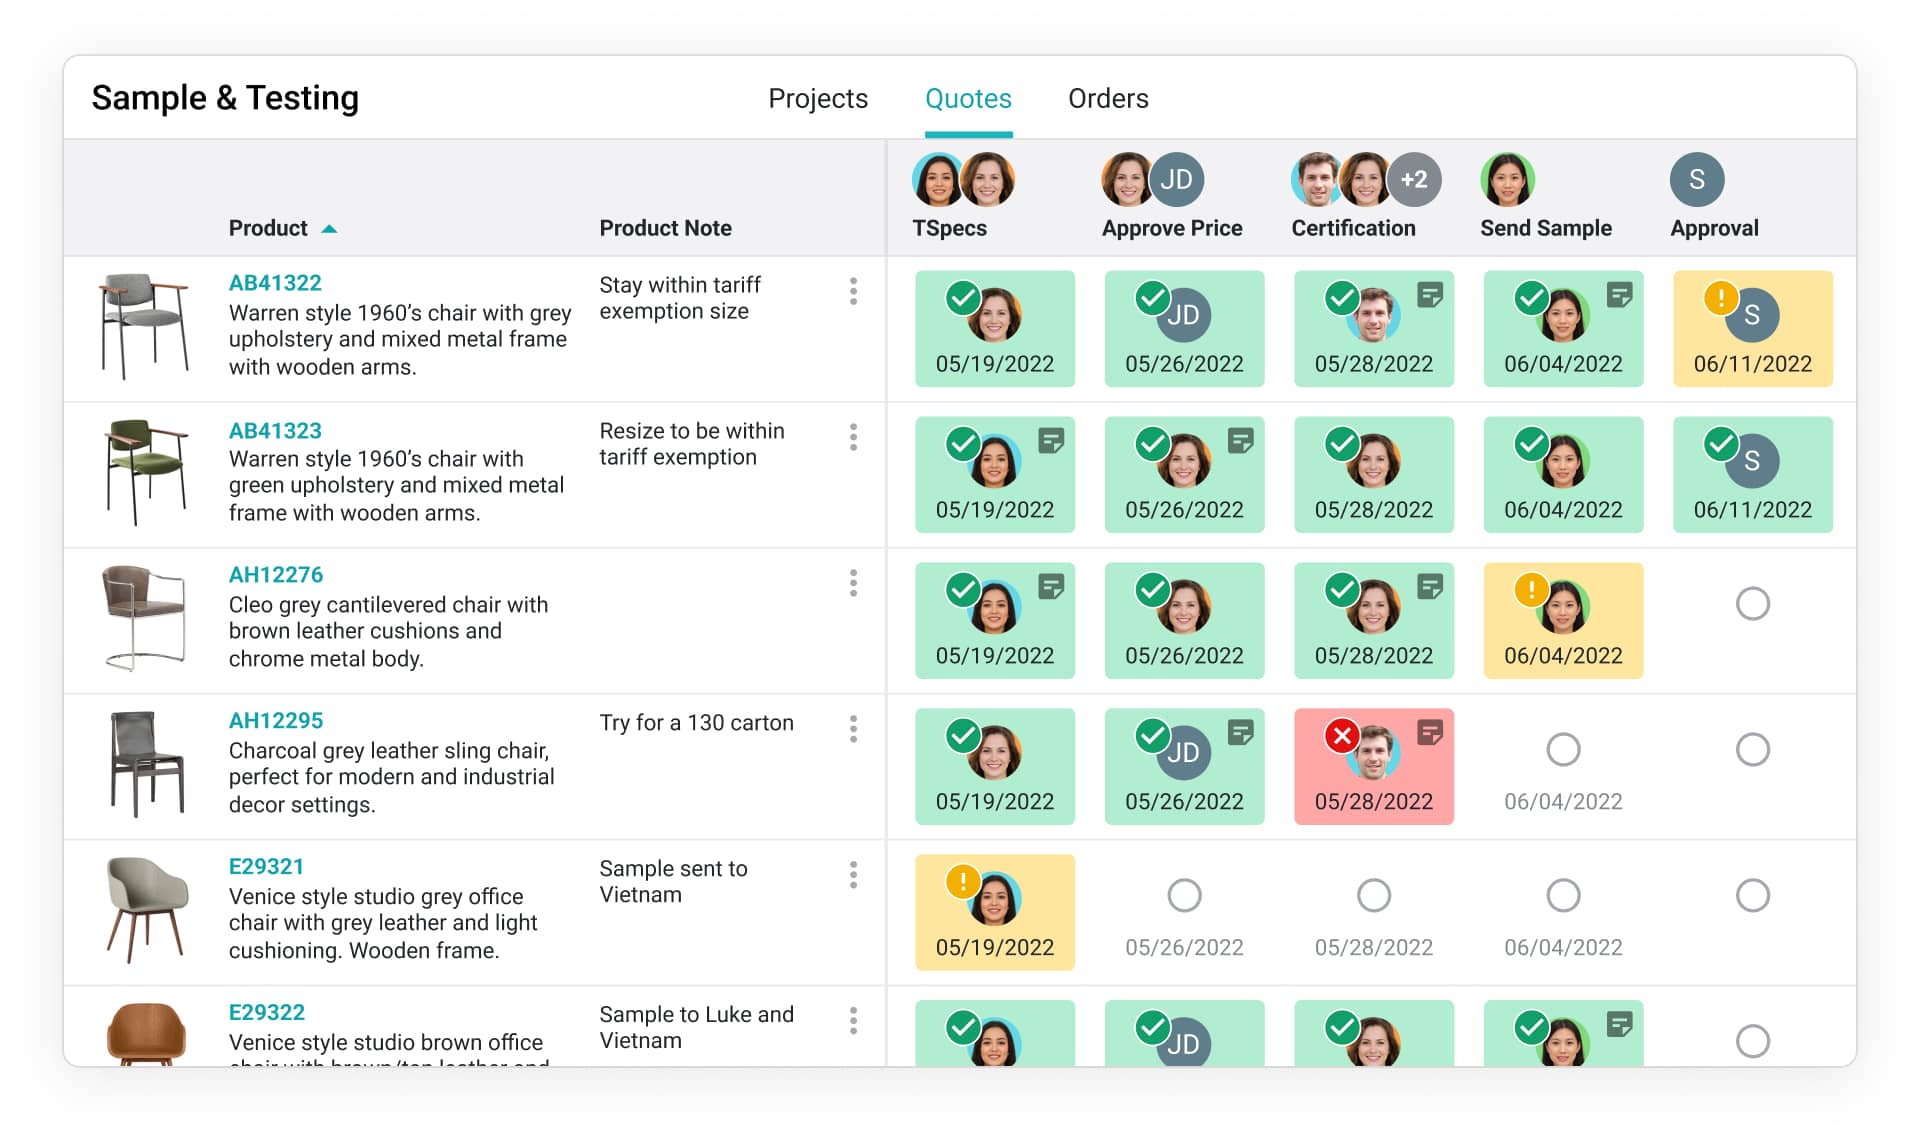This screenshot has height=1138, width=1920.
Task: Switch to the Projects tab
Action: click(x=817, y=98)
